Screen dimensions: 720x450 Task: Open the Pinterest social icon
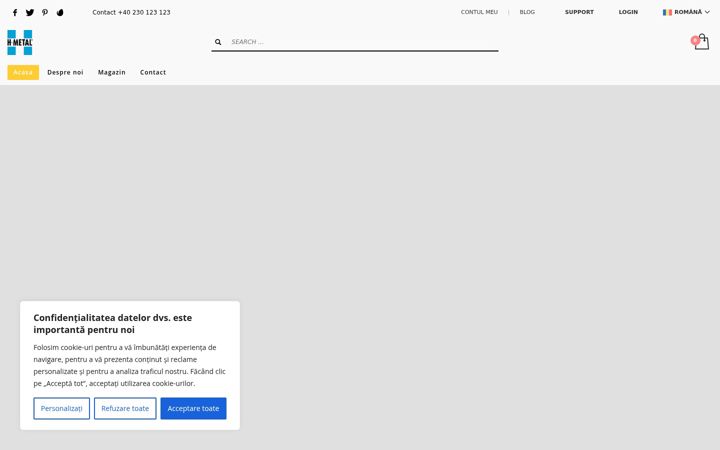(45, 12)
